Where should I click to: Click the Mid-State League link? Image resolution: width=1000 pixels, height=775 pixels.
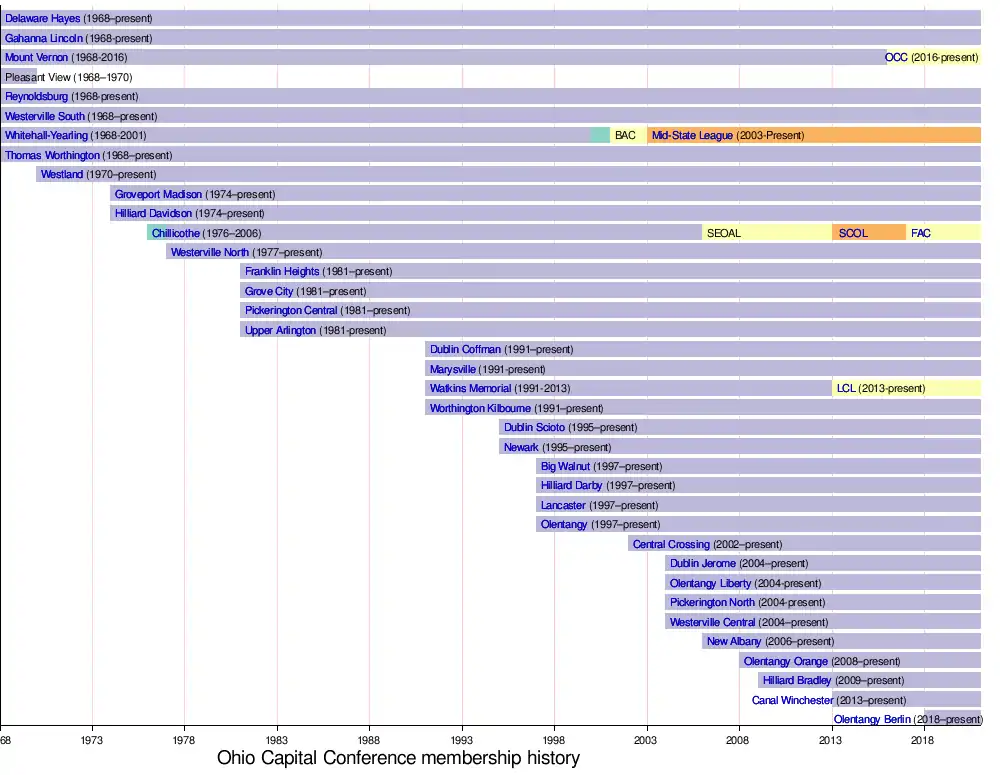[692, 135]
